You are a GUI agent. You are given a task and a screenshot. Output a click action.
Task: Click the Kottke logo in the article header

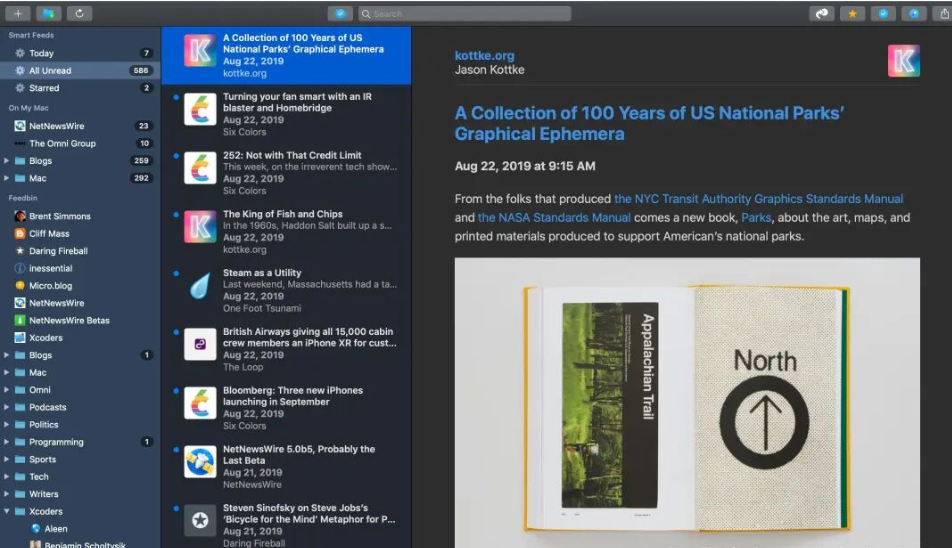click(x=903, y=61)
